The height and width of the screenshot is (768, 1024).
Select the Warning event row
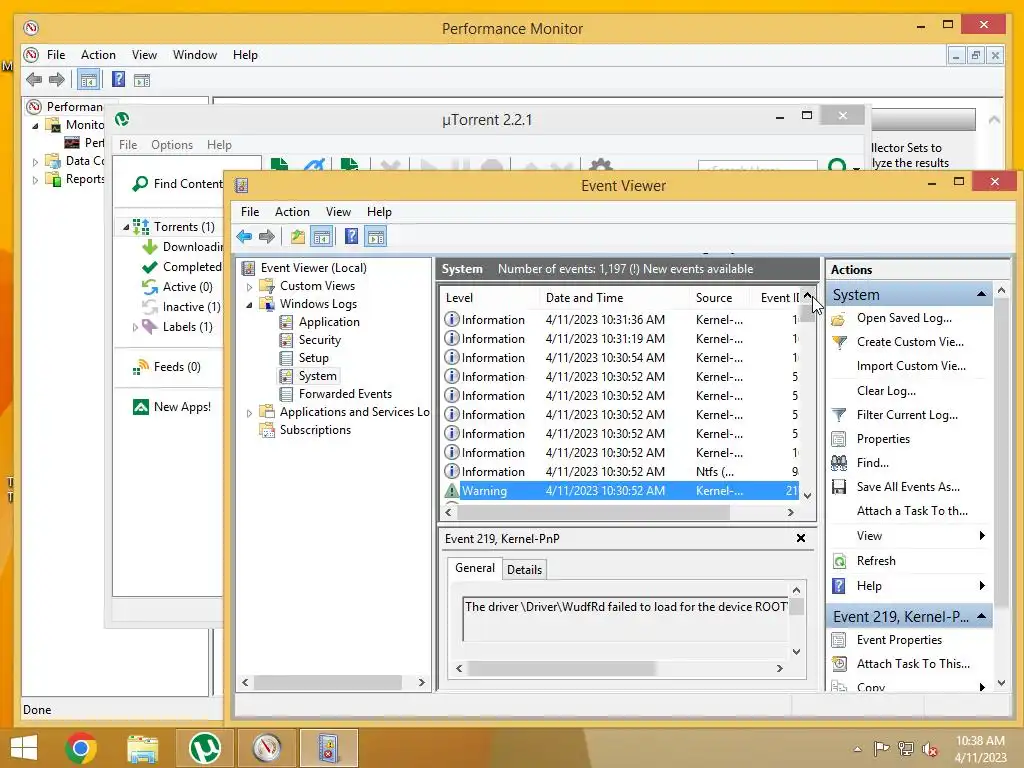click(620, 491)
